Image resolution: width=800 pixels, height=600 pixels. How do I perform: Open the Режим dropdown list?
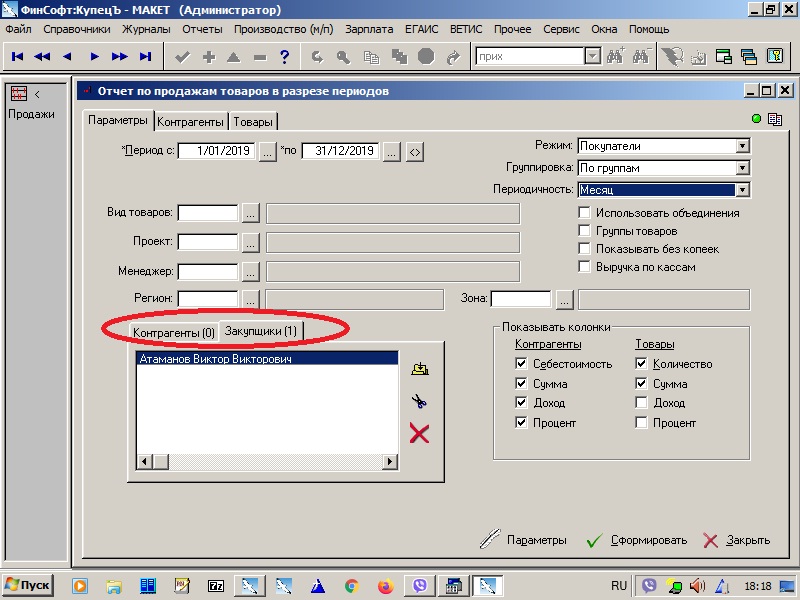(x=741, y=146)
